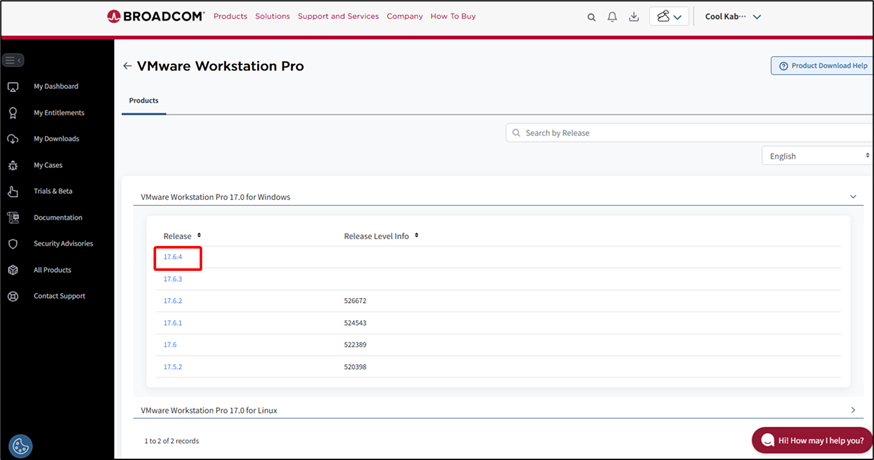Screen dimensions: 874x460
Task: Click release level value 522389
Action: click(355, 345)
